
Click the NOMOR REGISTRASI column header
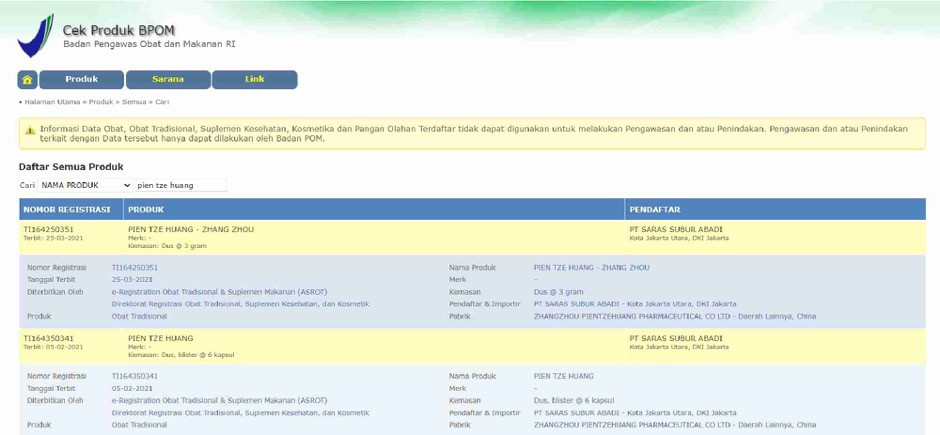coord(67,210)
